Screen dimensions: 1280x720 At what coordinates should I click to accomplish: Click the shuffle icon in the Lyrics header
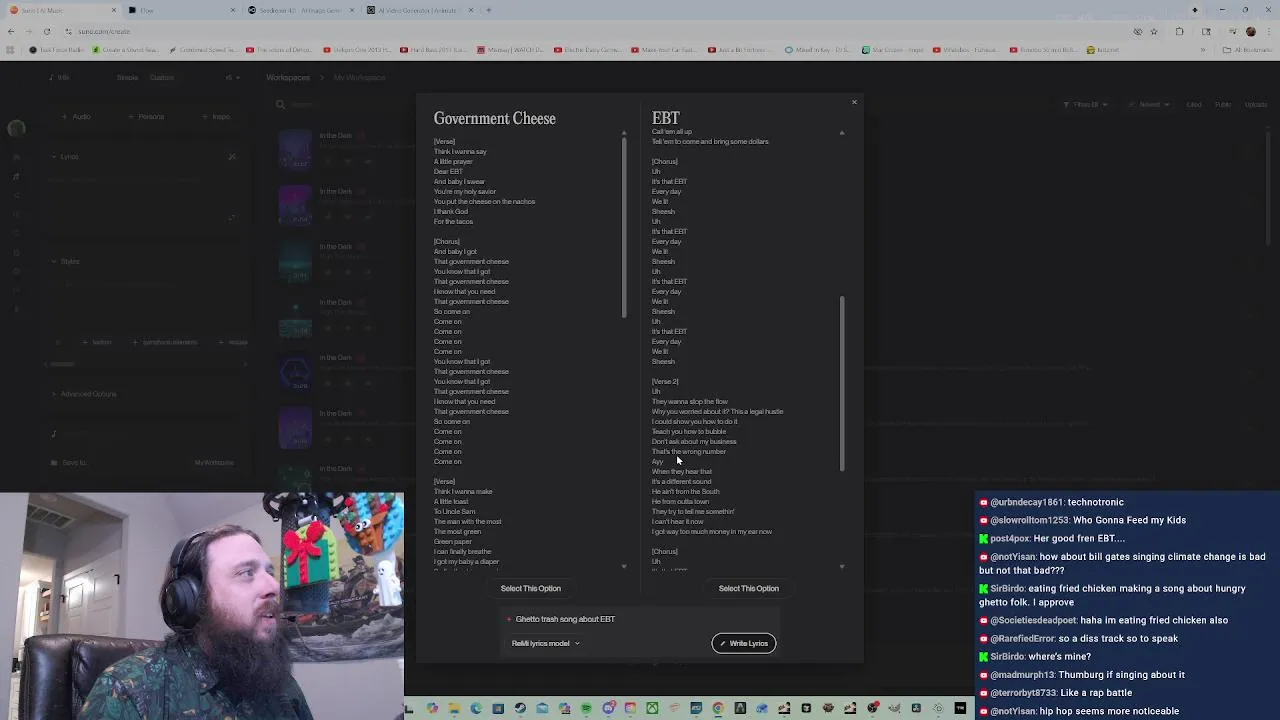click(x=232, y=156)
